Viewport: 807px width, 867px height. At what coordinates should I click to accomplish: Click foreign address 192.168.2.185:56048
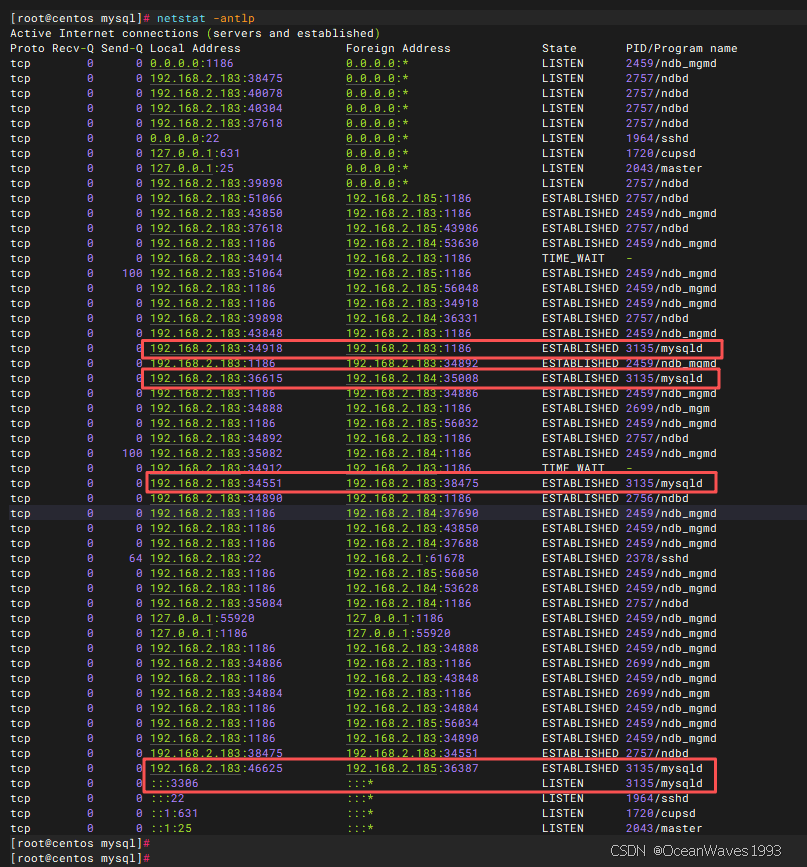tap(412, 288)
